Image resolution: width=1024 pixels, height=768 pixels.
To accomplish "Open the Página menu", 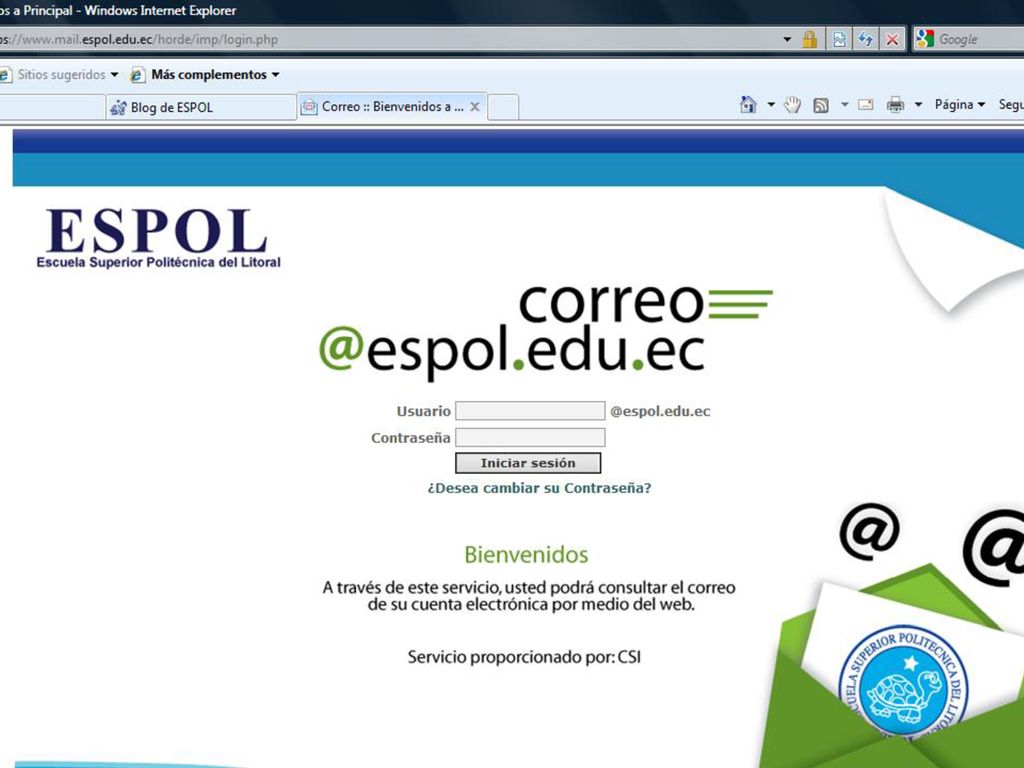I will [x=959, y=104].
